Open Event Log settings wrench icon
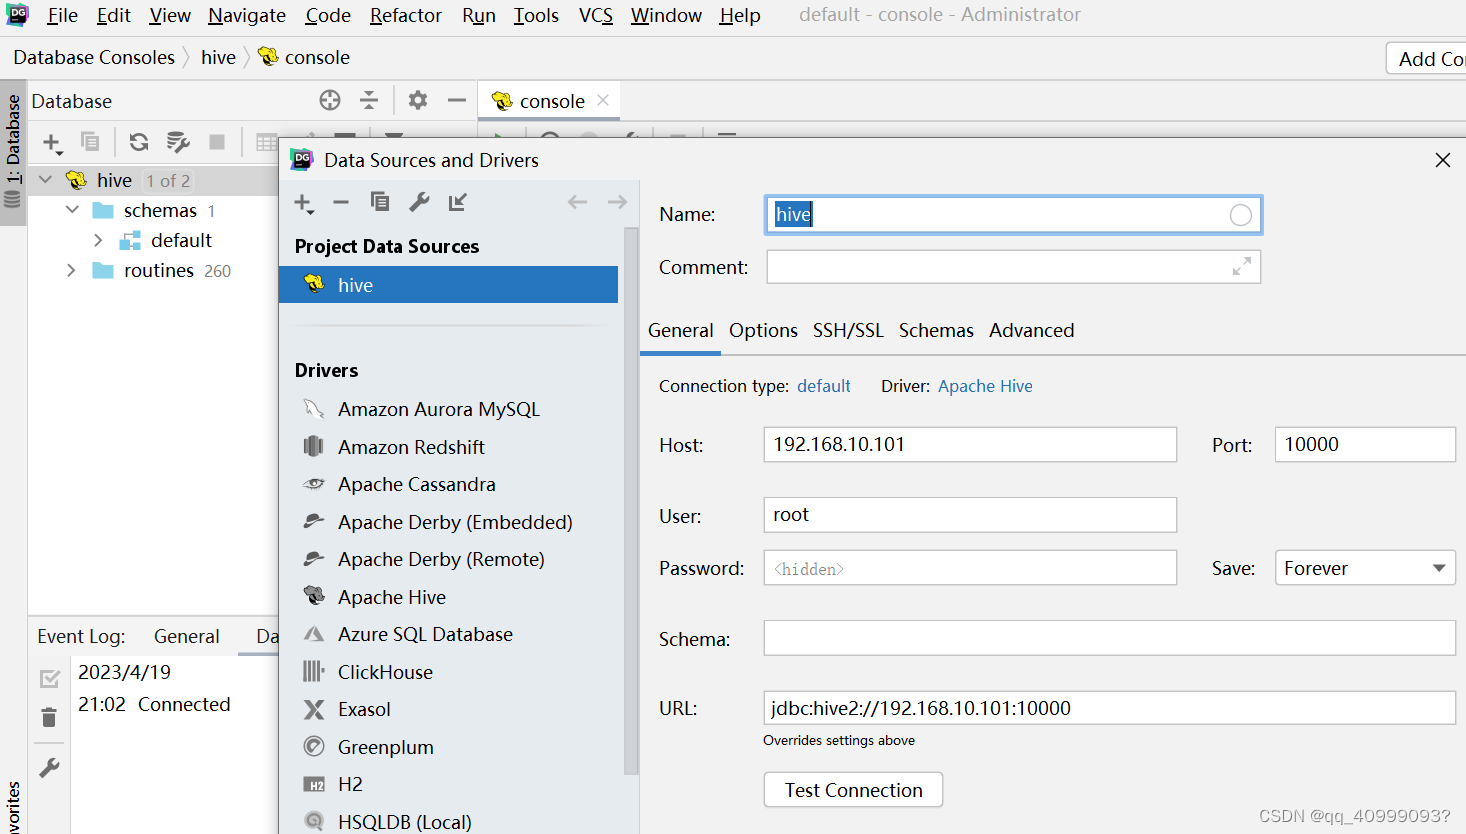The image size is (1466, 834). click(x=49, y=768)
